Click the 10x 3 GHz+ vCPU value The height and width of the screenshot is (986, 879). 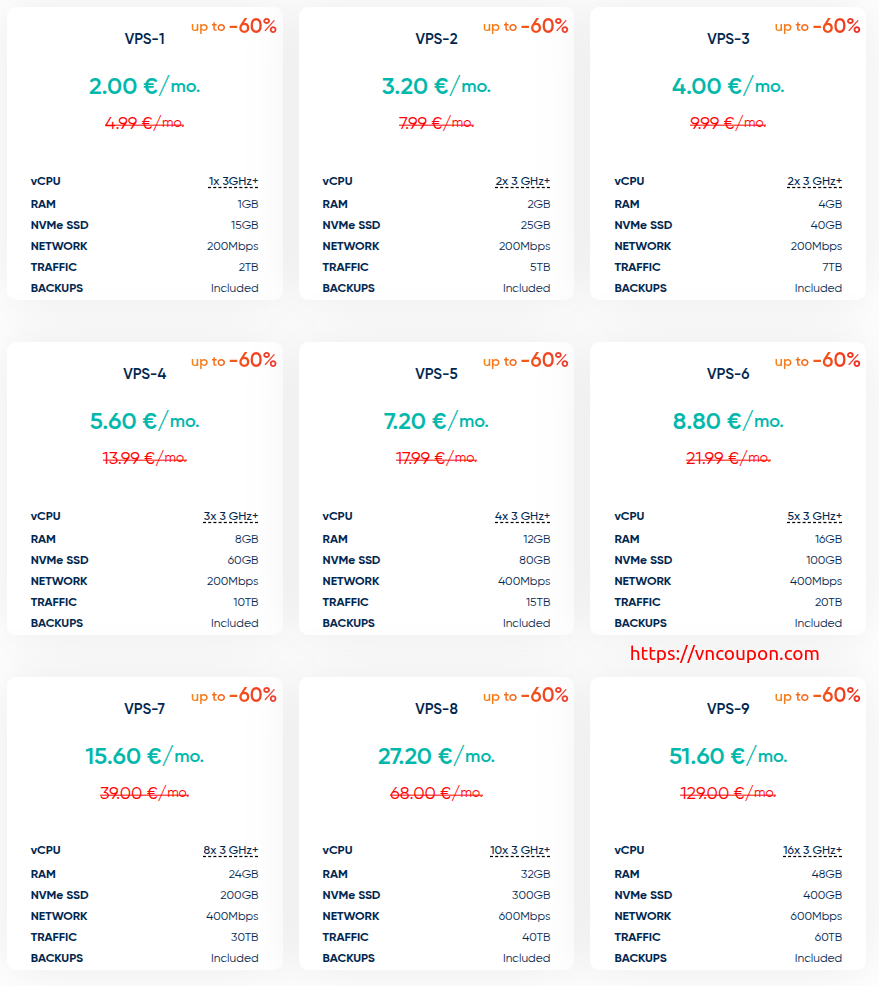tap(520, 851)
